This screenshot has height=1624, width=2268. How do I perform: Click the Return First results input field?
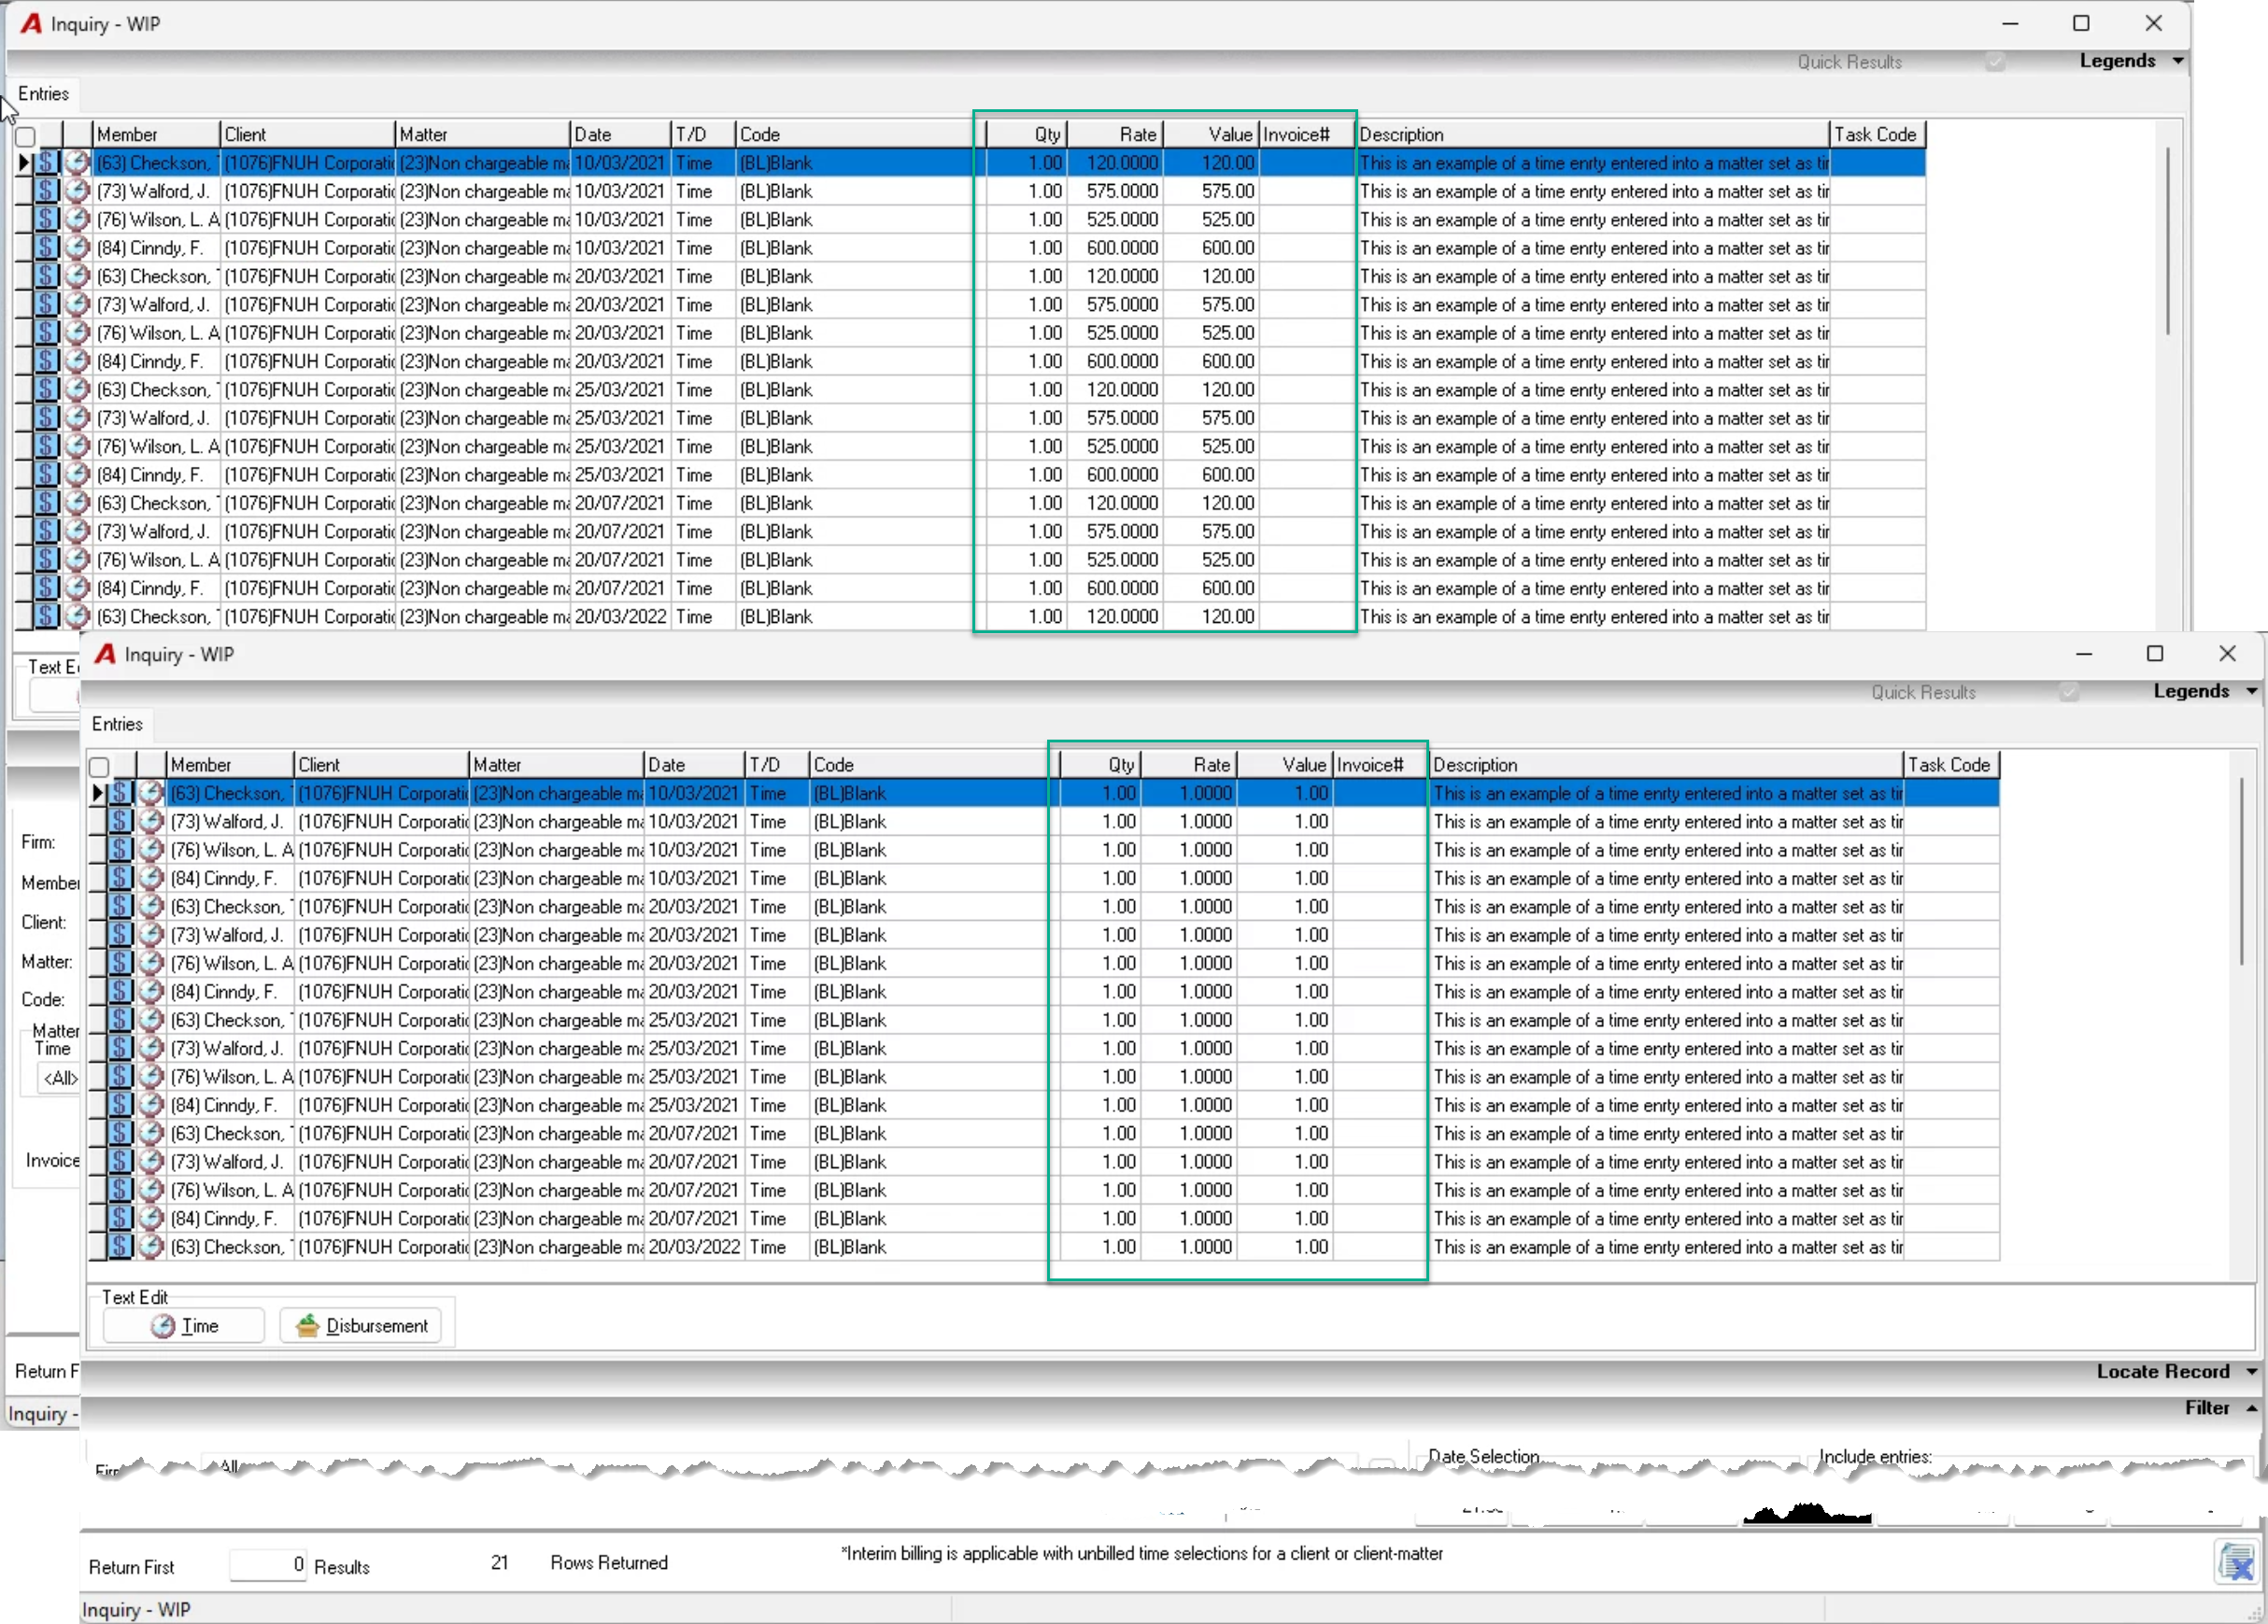coord(268,1565)
